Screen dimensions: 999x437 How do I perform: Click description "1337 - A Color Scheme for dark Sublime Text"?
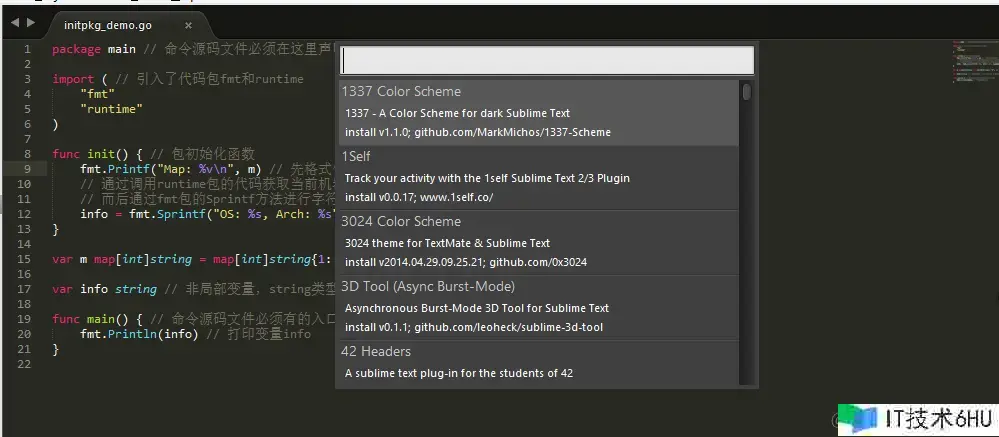coord(457,113)
